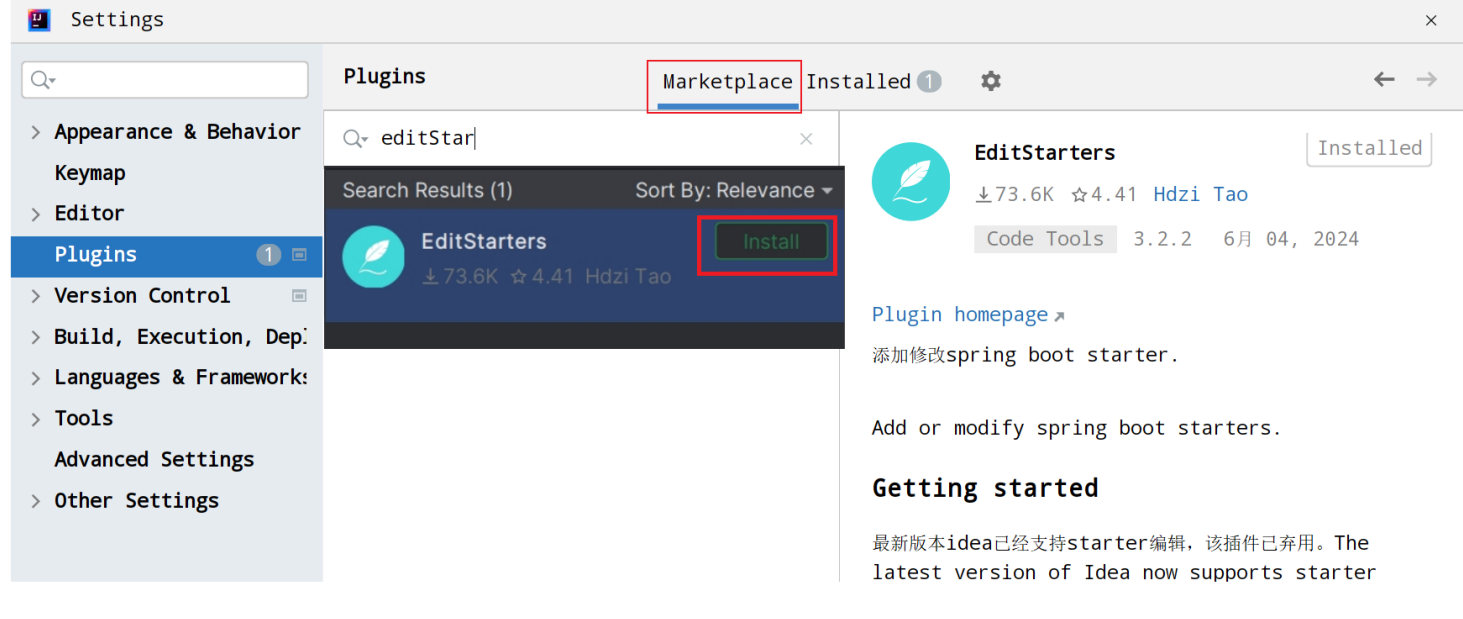Expand Appearance & Behavior section
This screenshot has height=619, width=1463.
point(36,132)
